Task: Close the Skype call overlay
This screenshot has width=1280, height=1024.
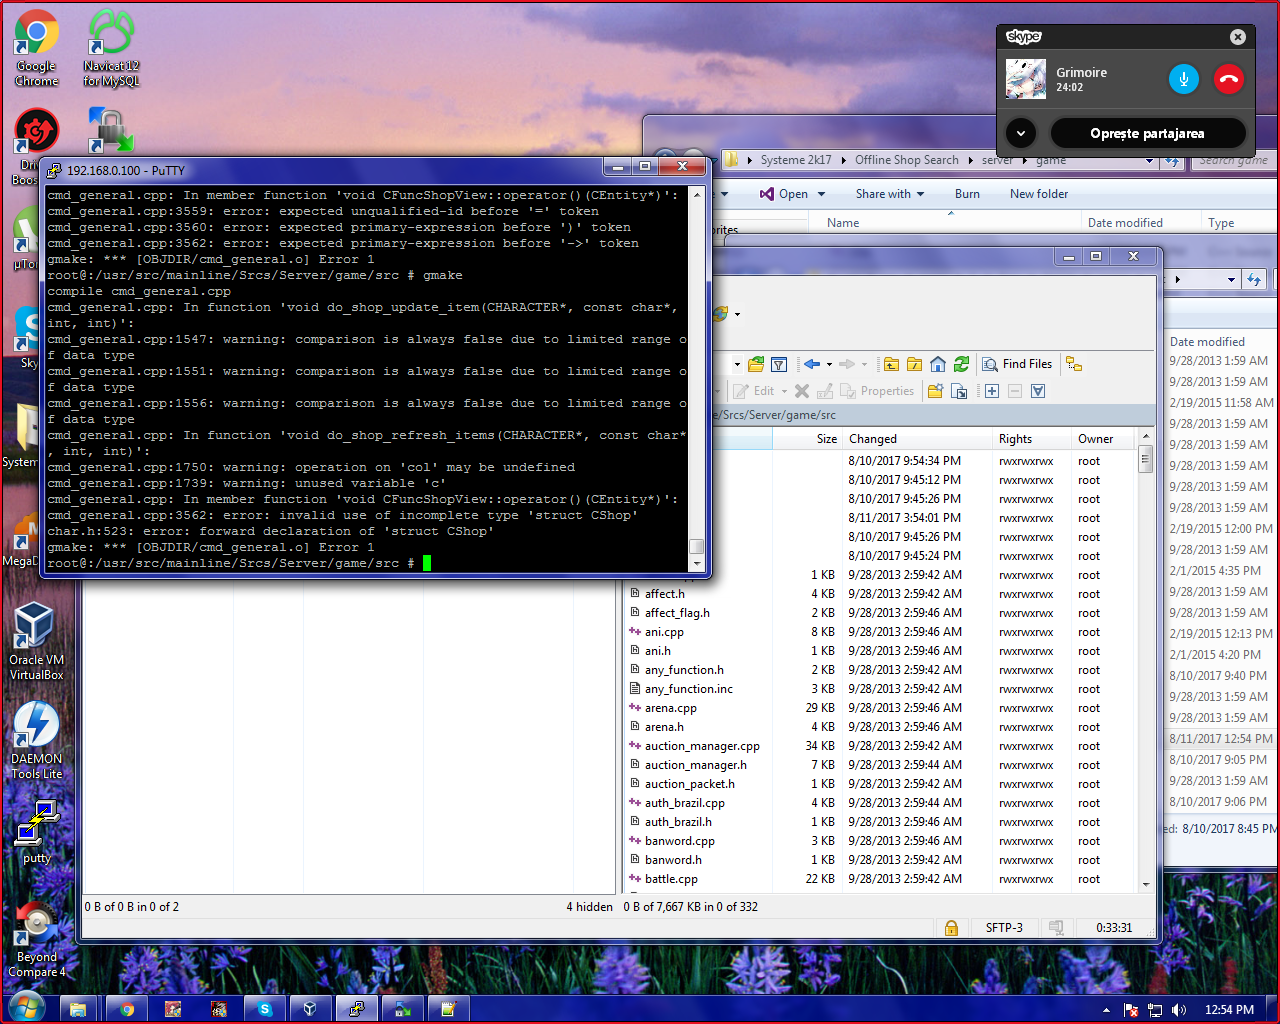Action: pos(1238,37)
